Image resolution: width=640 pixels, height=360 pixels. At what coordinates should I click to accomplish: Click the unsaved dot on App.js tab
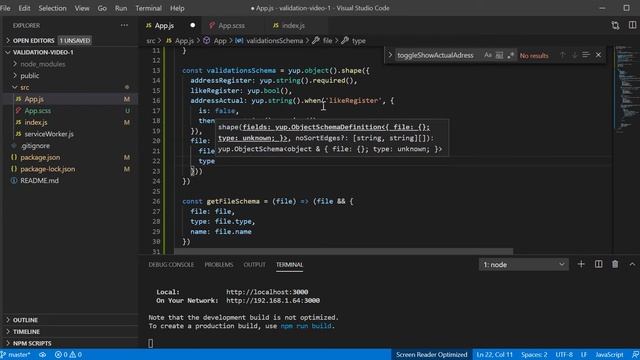coord(193,25)
